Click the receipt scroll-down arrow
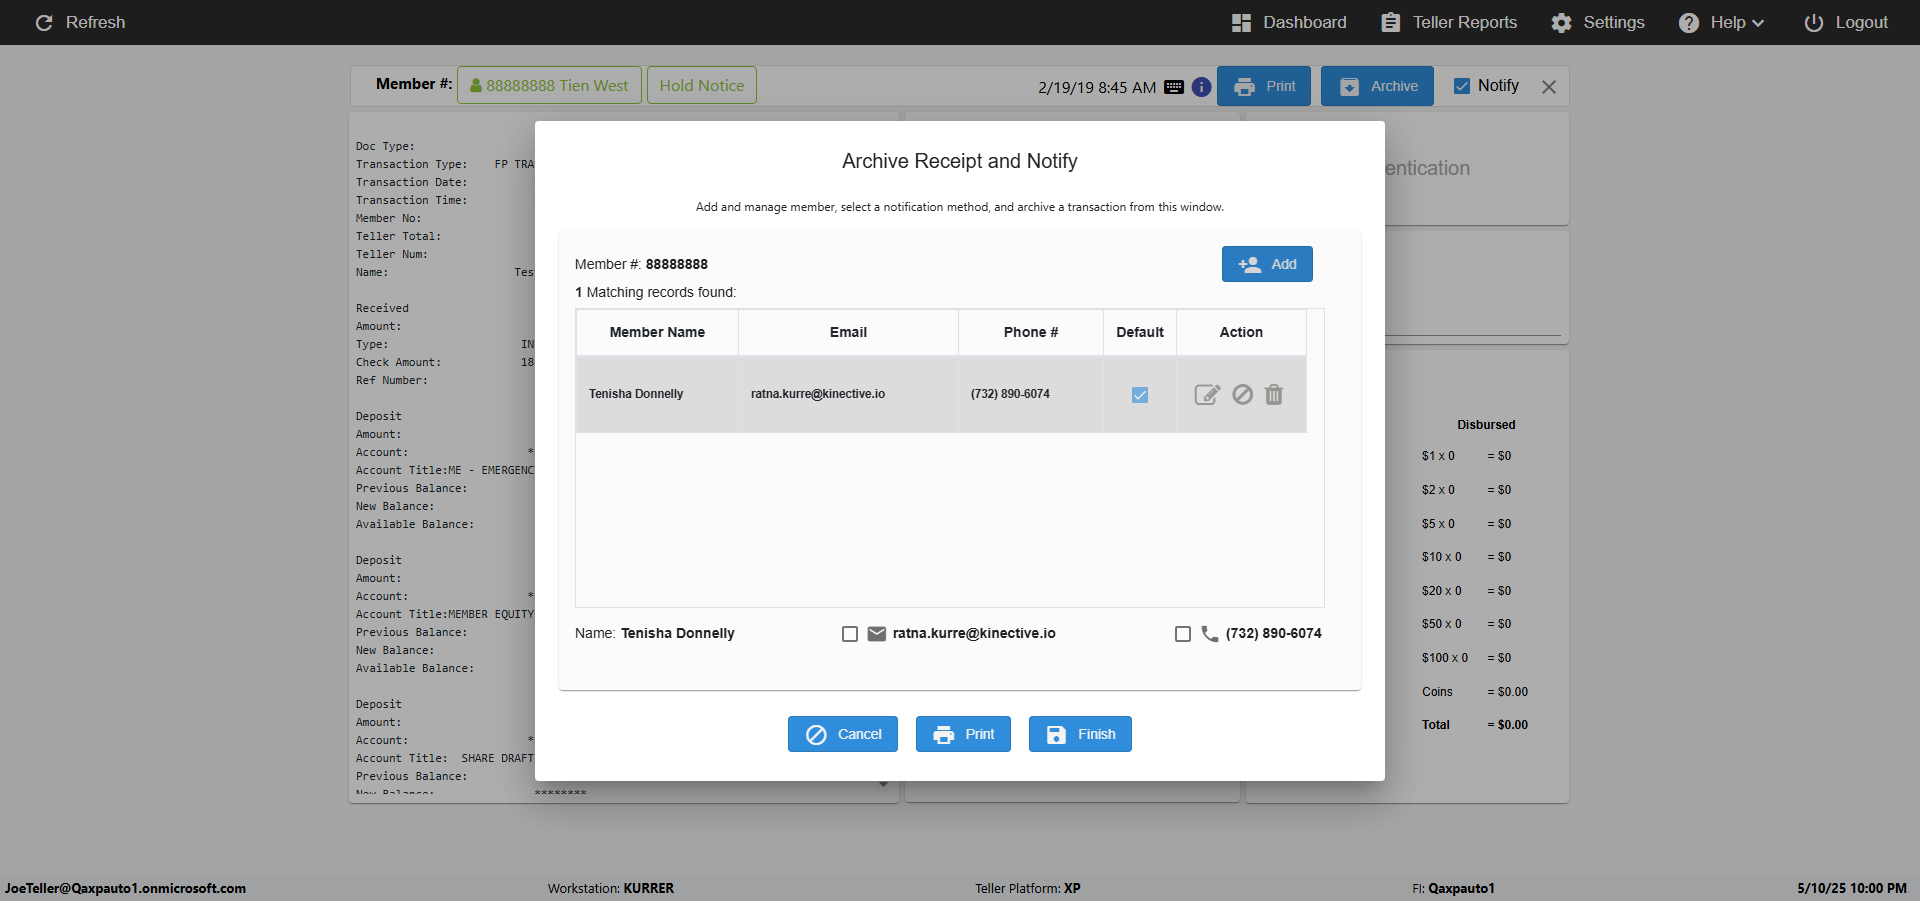Image resolution: width=1920 pixels, height=901 pixels. pos(883,785)
